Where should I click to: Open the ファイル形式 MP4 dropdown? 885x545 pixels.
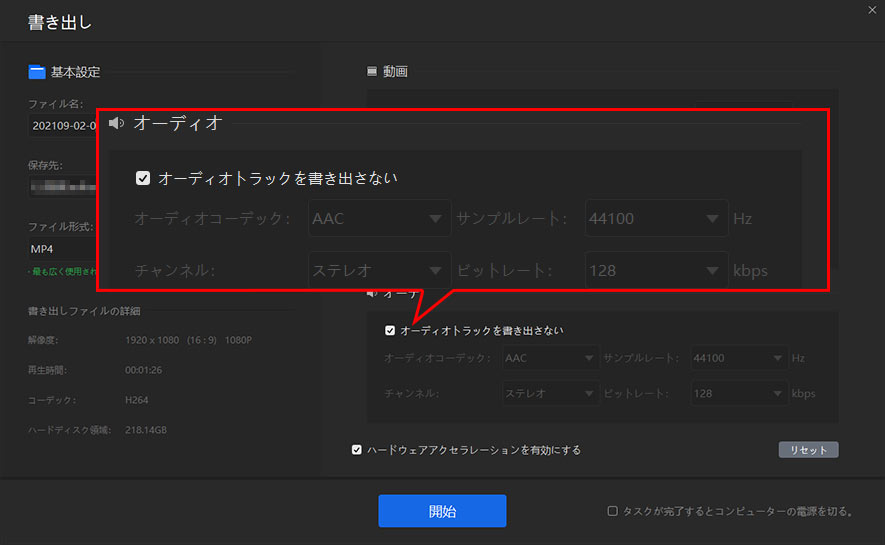click(63, 249)
